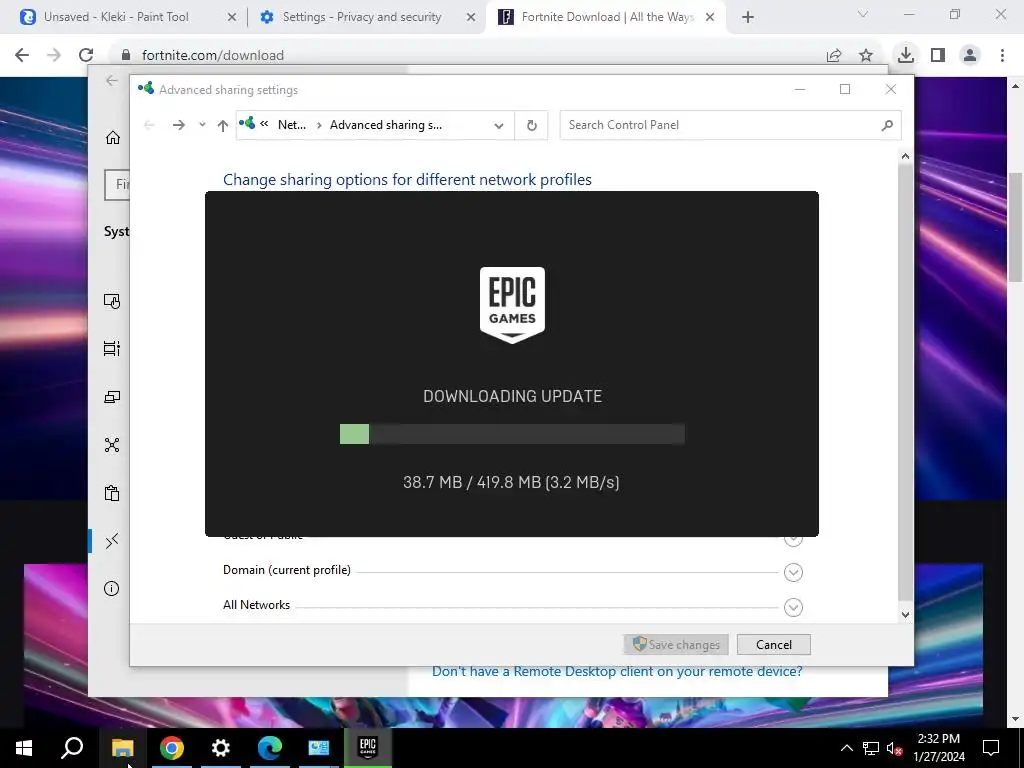Expand Domain (current profile) section
Screen dimensions: 1024x768
coord(793,572)
